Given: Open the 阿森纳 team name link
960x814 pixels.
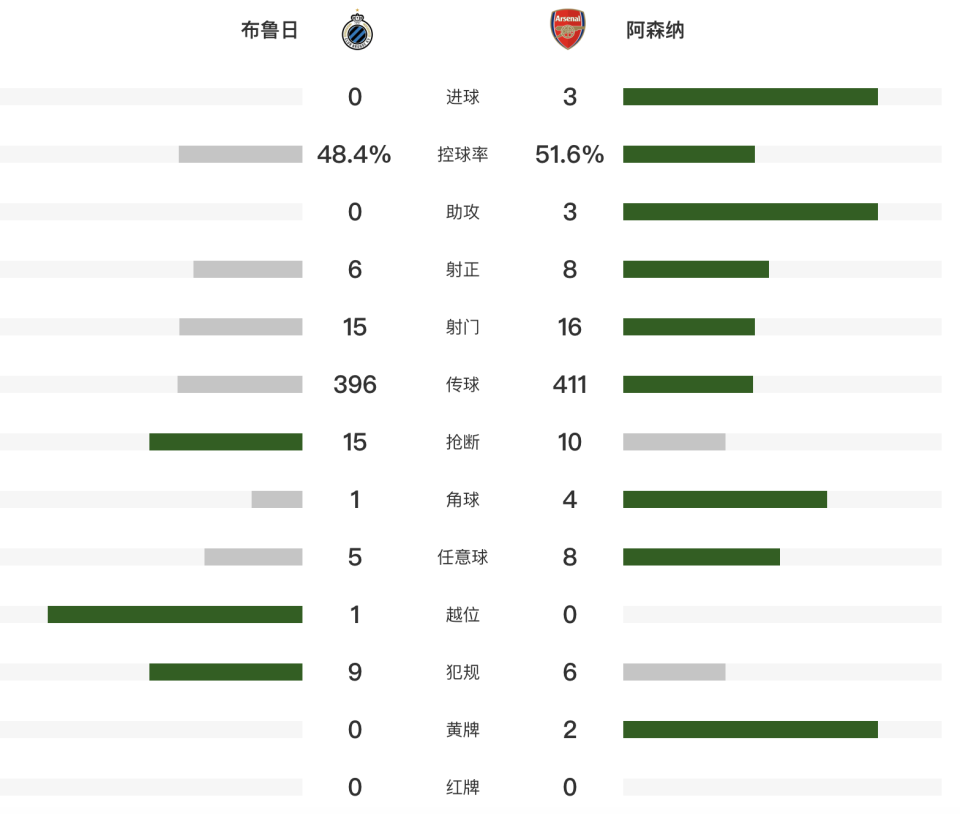Looking at the screenshot, I should coord(655,30).
